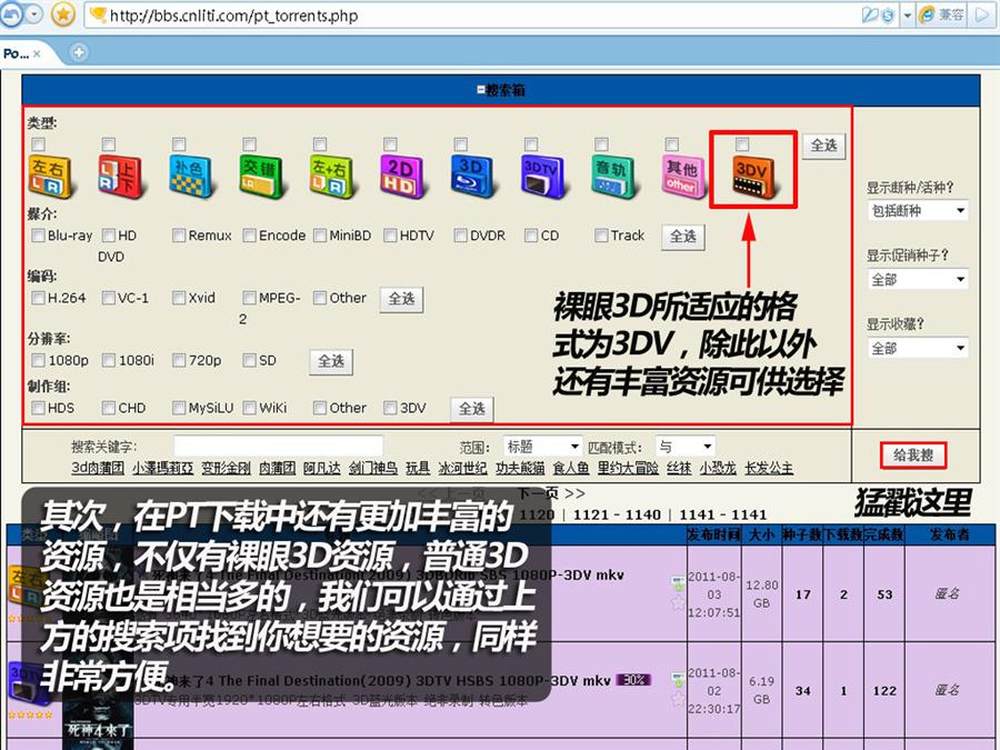Viewport: 1000px width, 750px height.
Task: Enable the Remux media checkbox
Action: pyautogui.click(x=179, y=235)
